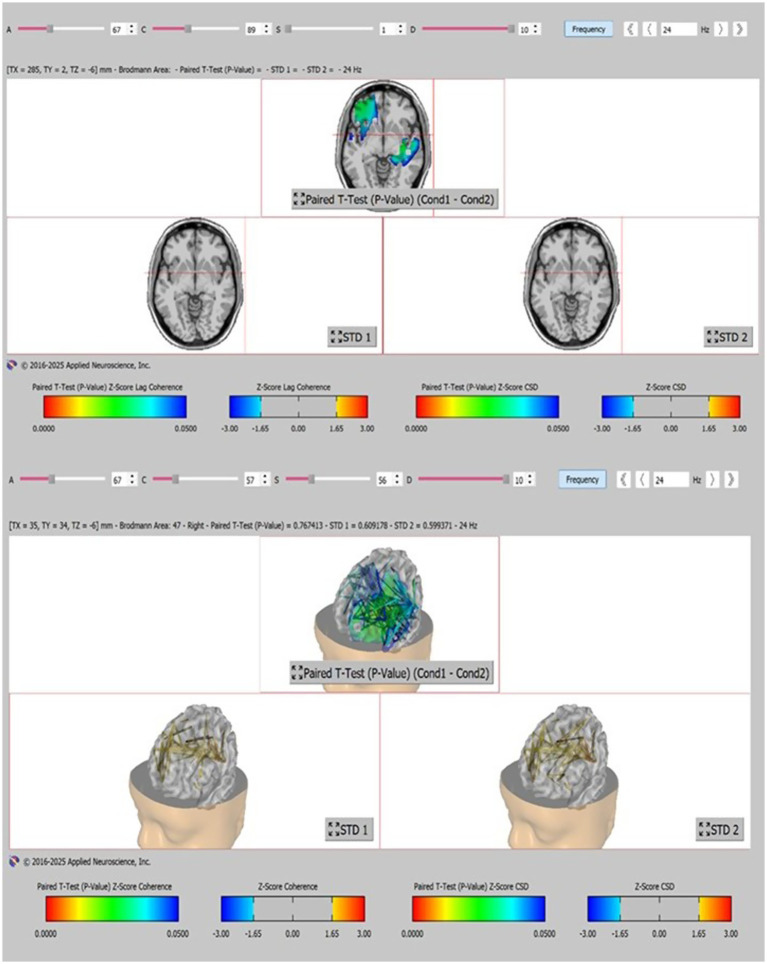Screen dimensions: 767x964
Task: Adjust the C slider set to 89
Action: click(195, 29)
